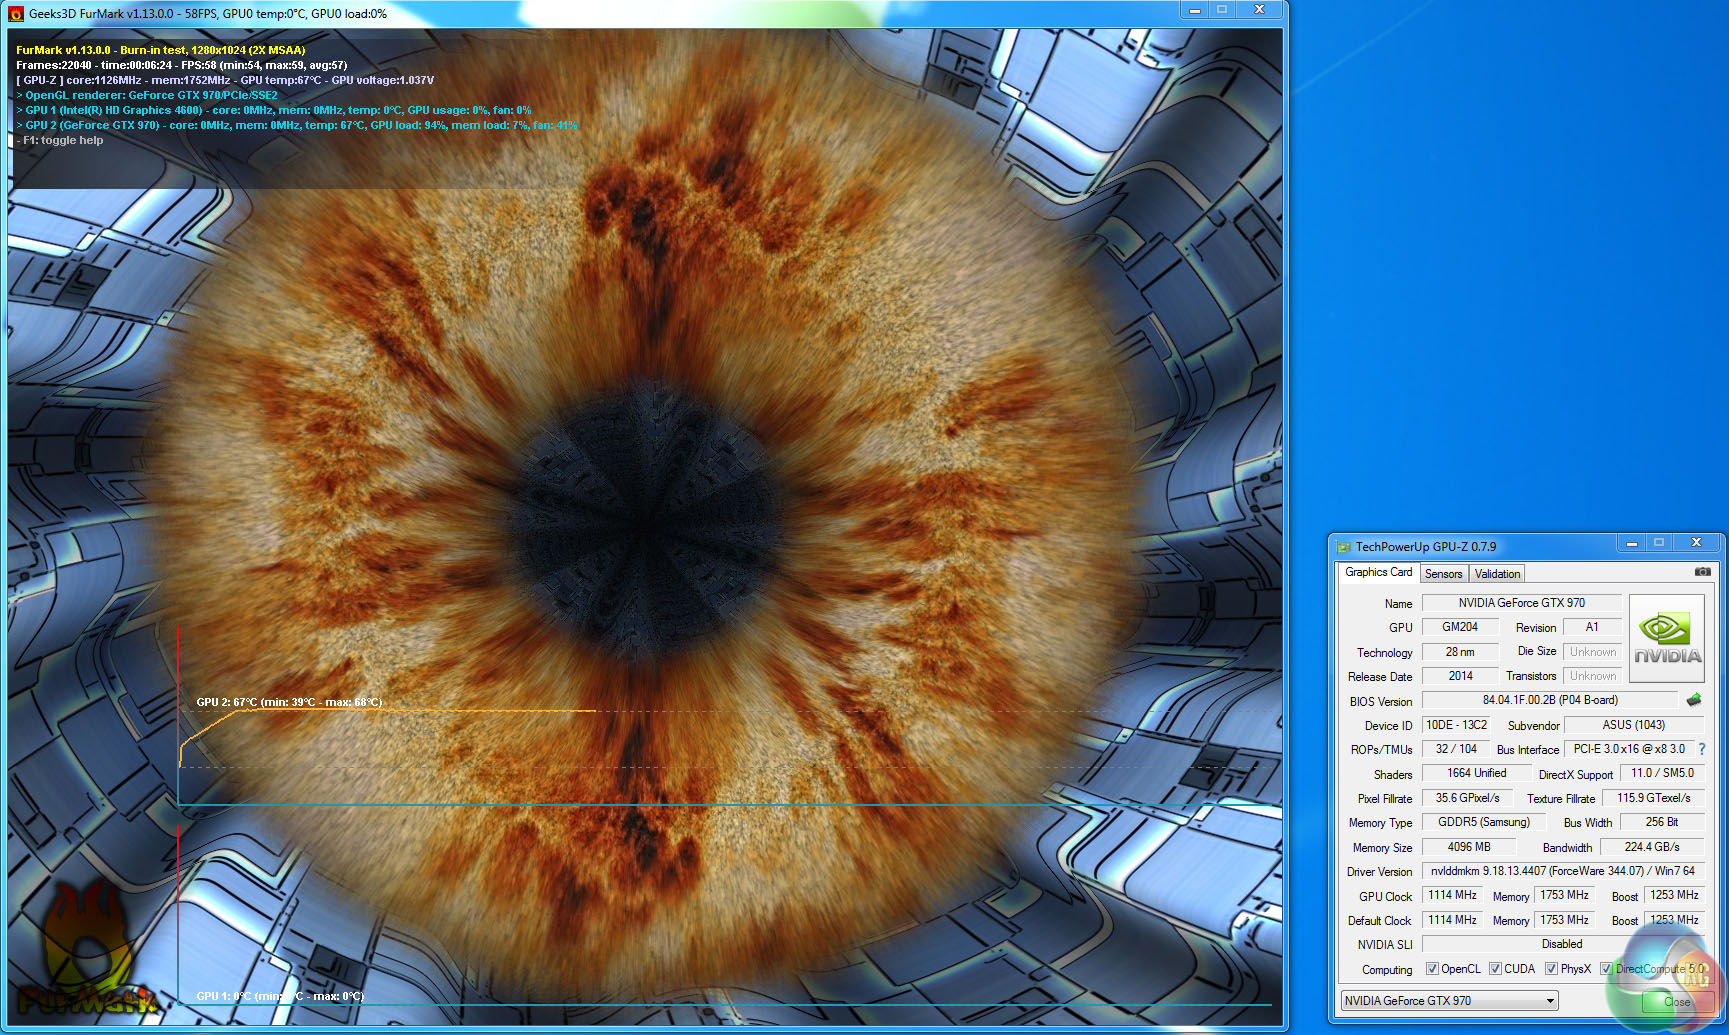Viewport: 1729px width, 1035px height.
Task: Toggle the OpenCL checkbox
Action: pyautogui.click(x=1432, y=969)
